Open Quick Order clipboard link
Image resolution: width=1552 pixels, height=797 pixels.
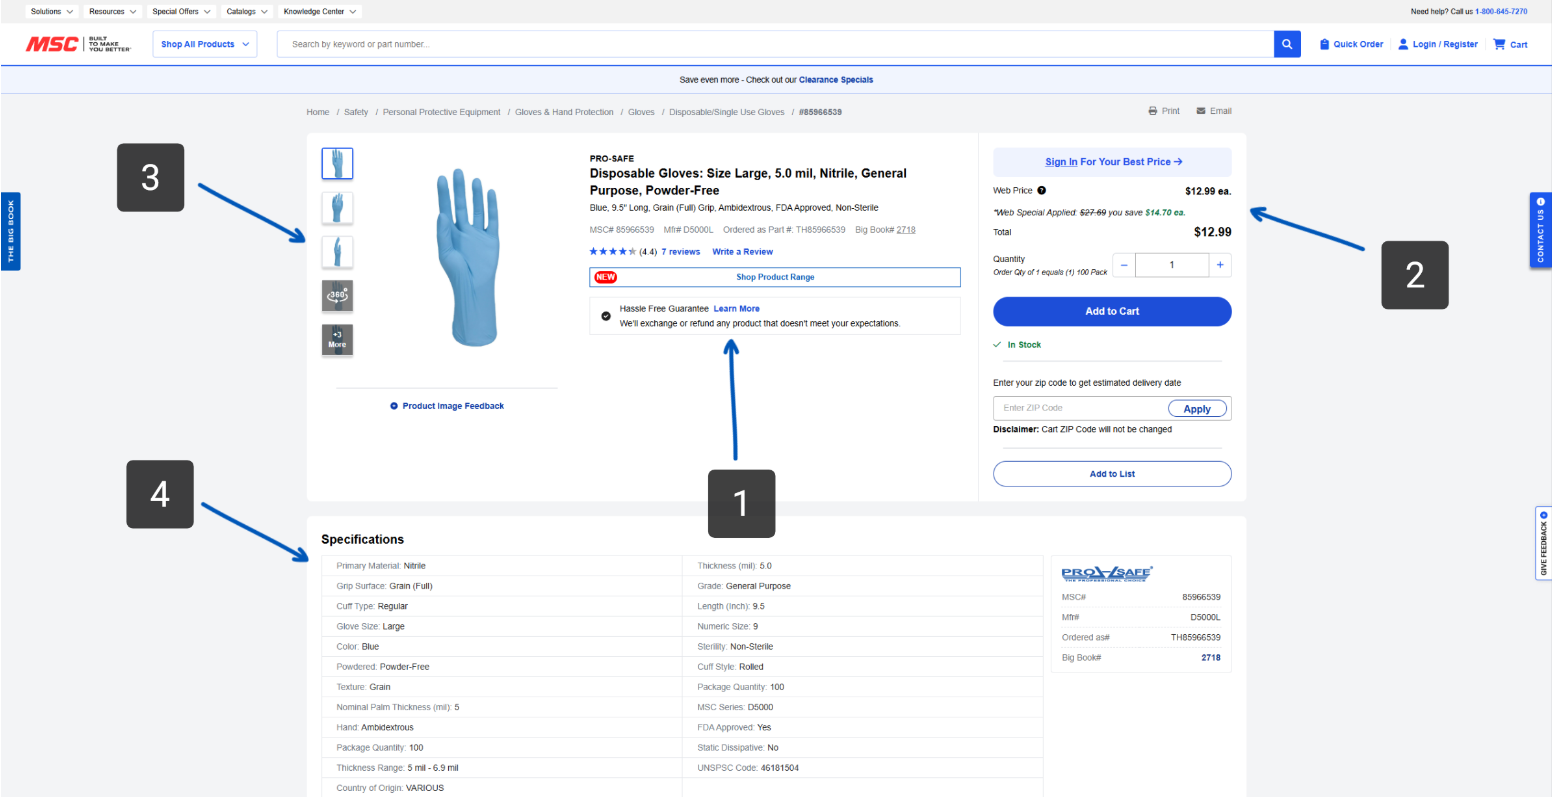tap(1351, 44)
